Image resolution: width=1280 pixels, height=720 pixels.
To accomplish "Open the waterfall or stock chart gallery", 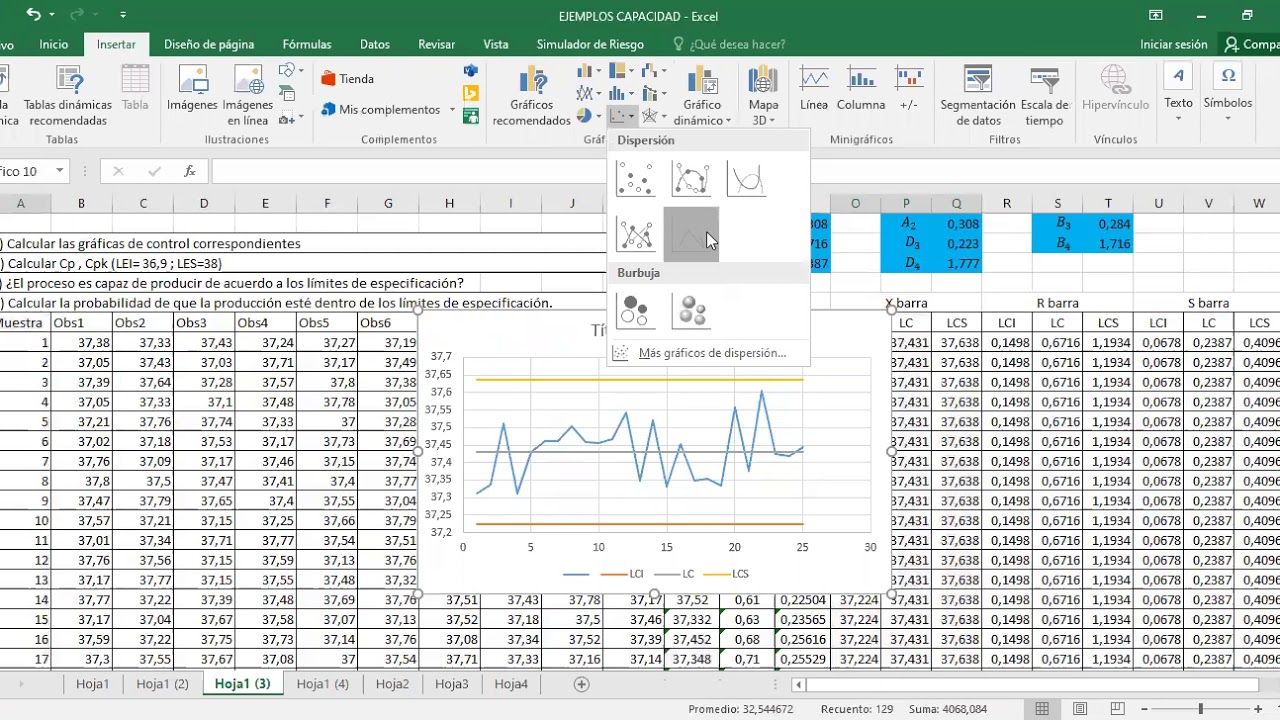I will 654,71.
